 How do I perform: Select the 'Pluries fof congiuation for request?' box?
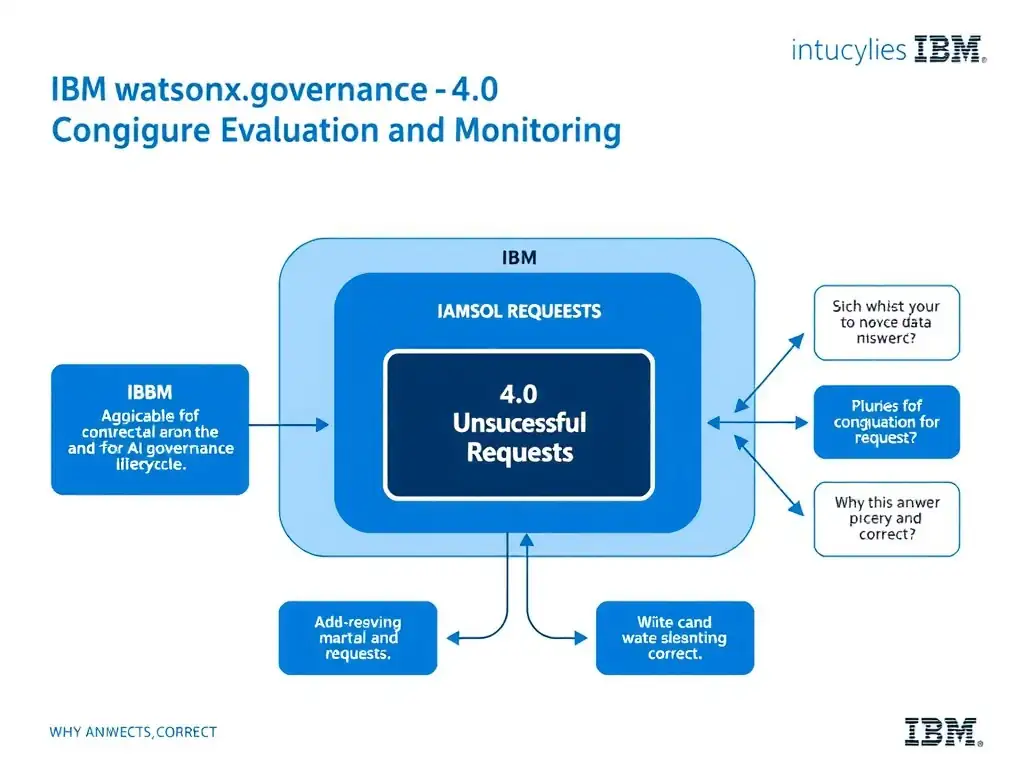(887, 422)
